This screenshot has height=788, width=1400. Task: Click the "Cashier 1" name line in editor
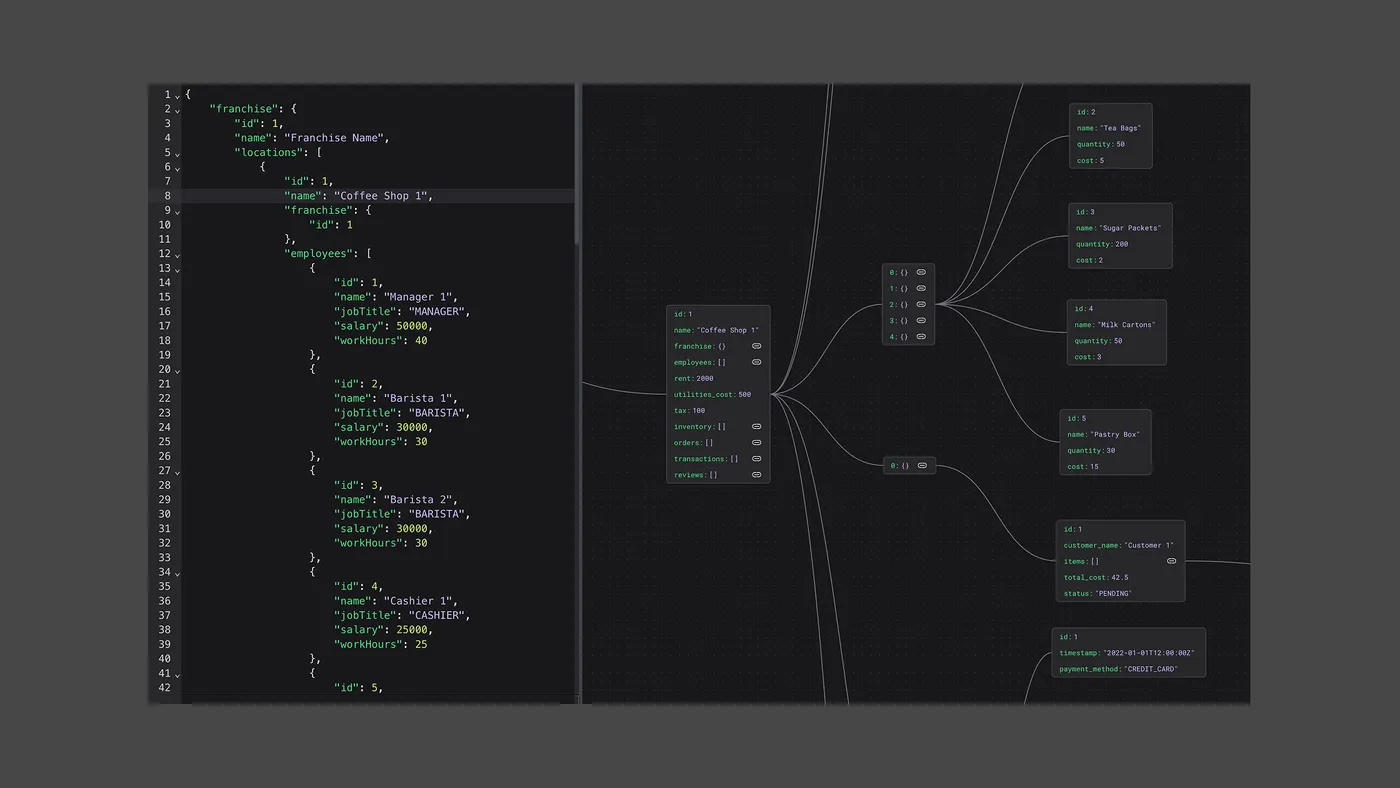(396, 601)
